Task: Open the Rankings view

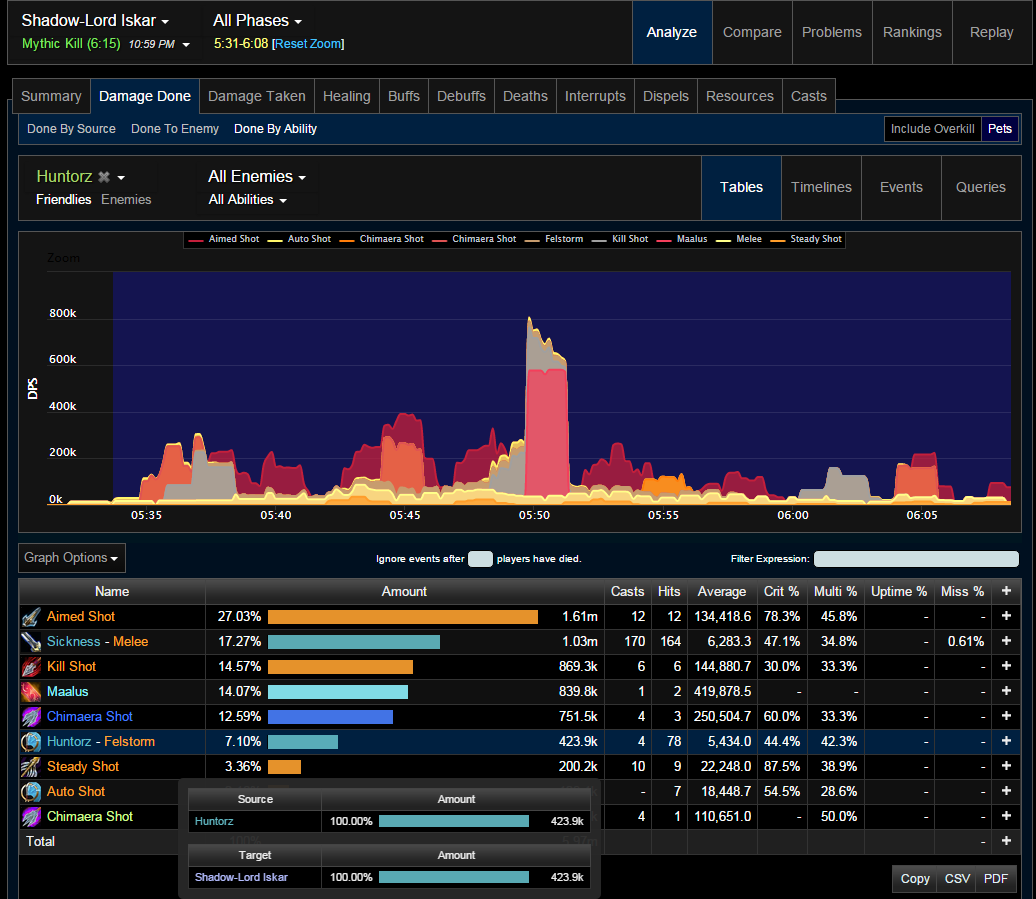Action: [912, 32]
